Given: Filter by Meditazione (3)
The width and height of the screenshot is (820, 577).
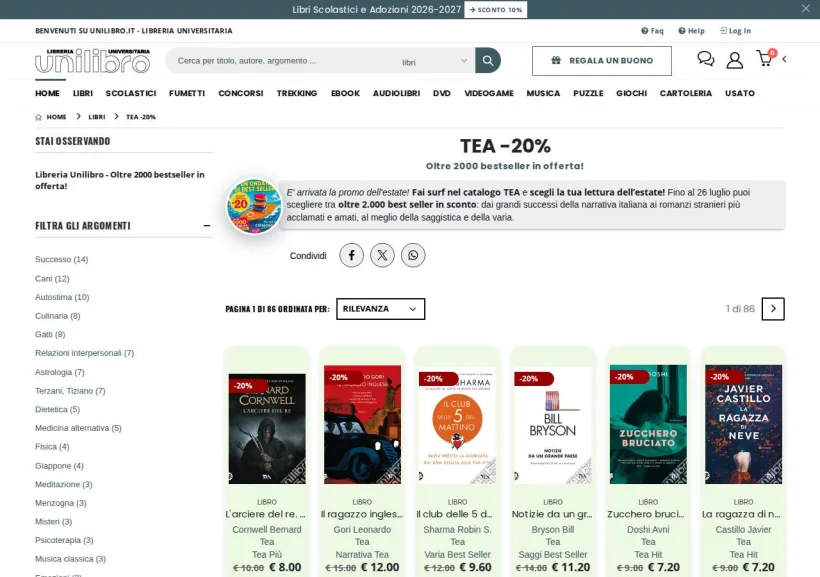Looking at the screenshot, I should [64, 484].
